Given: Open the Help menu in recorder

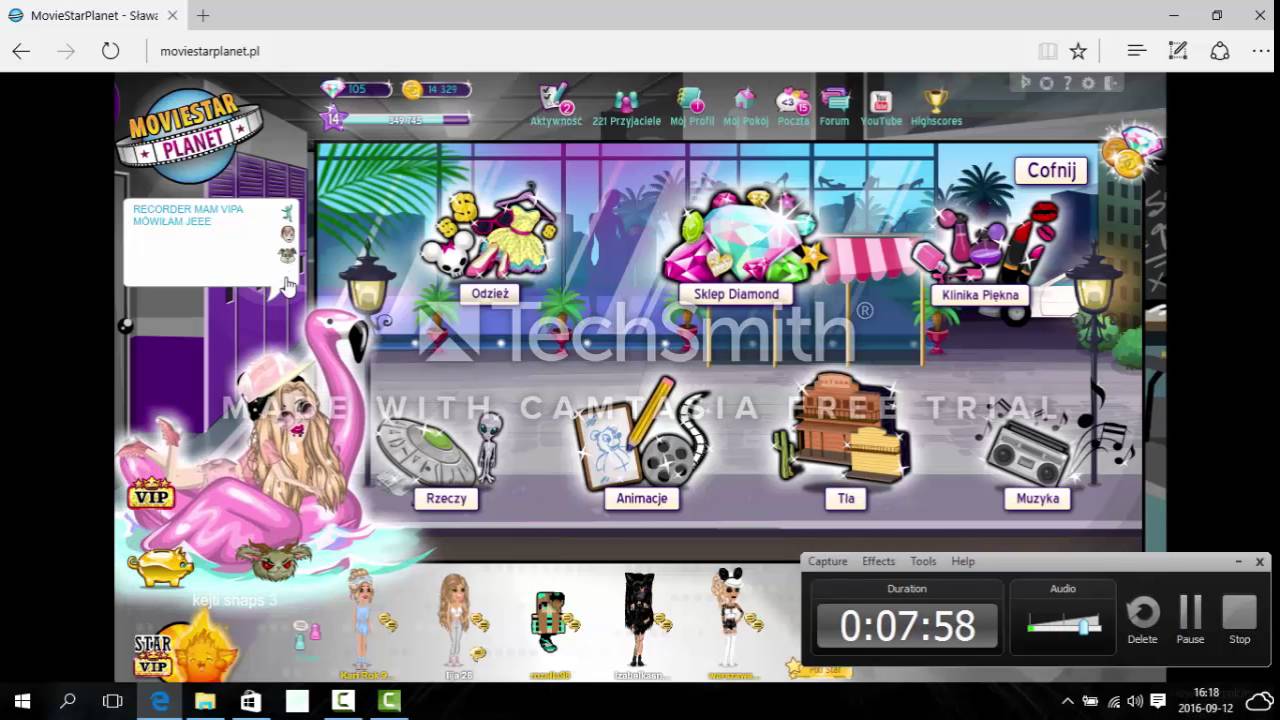Looking at the screenshot, I should coord(963,561).
